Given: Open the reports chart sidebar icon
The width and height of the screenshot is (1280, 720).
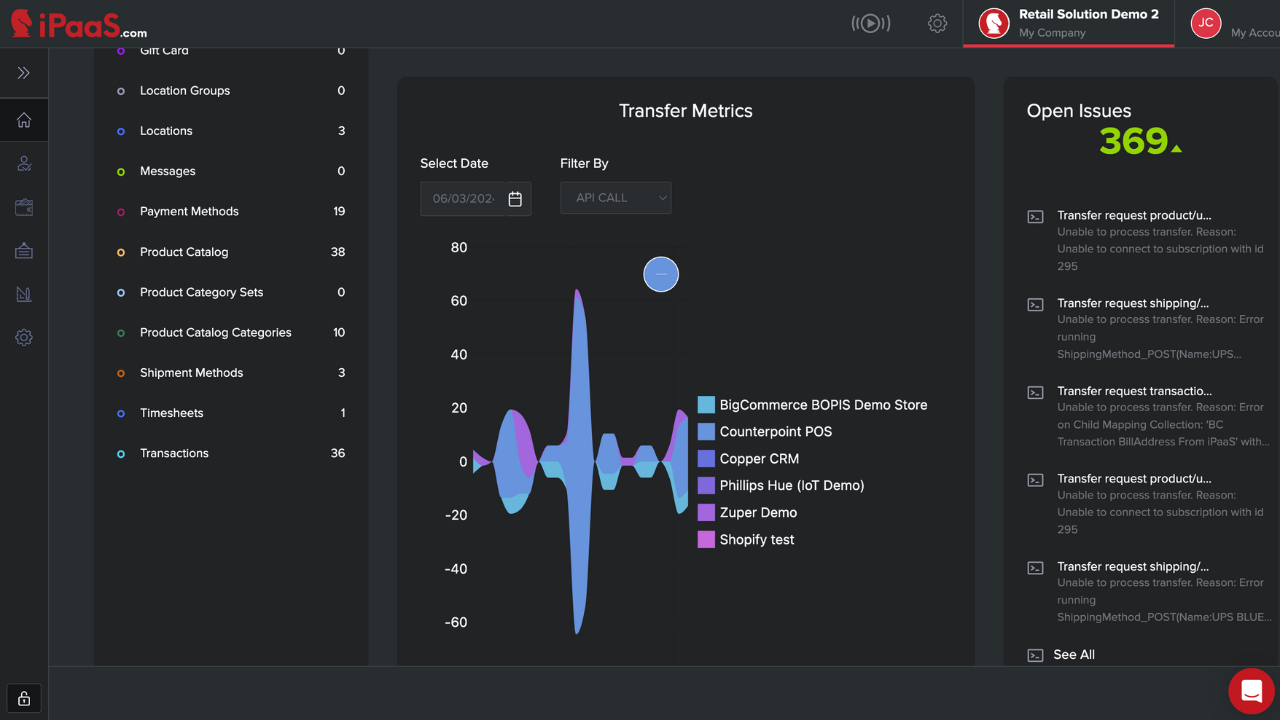Looking at the screenshot, I should (x=24, y=294).
